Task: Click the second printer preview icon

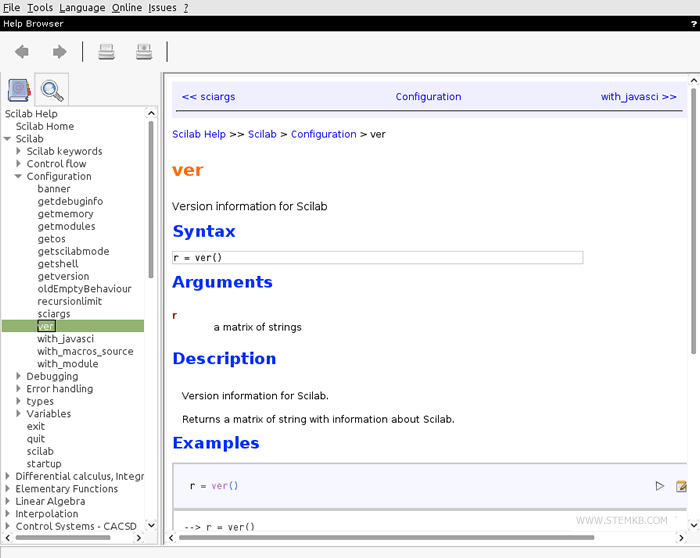Action: tap(144, 52)
